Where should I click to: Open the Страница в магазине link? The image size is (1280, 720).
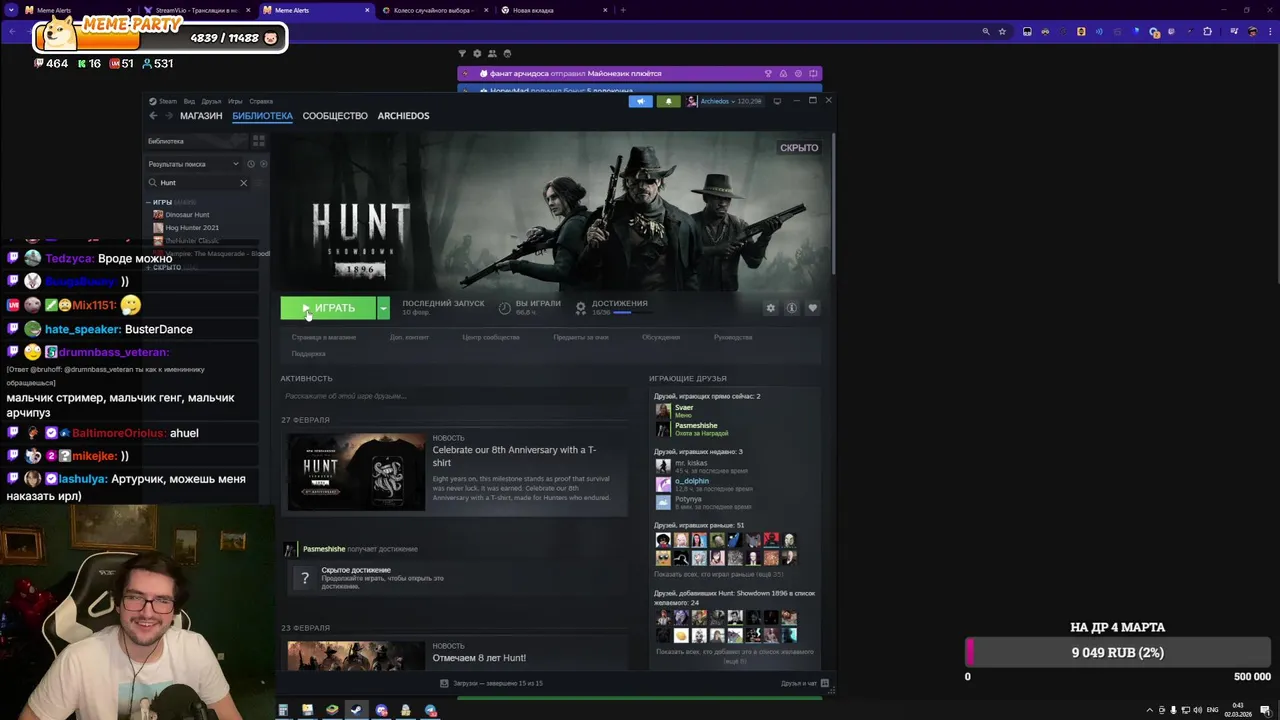pos(323,338)
